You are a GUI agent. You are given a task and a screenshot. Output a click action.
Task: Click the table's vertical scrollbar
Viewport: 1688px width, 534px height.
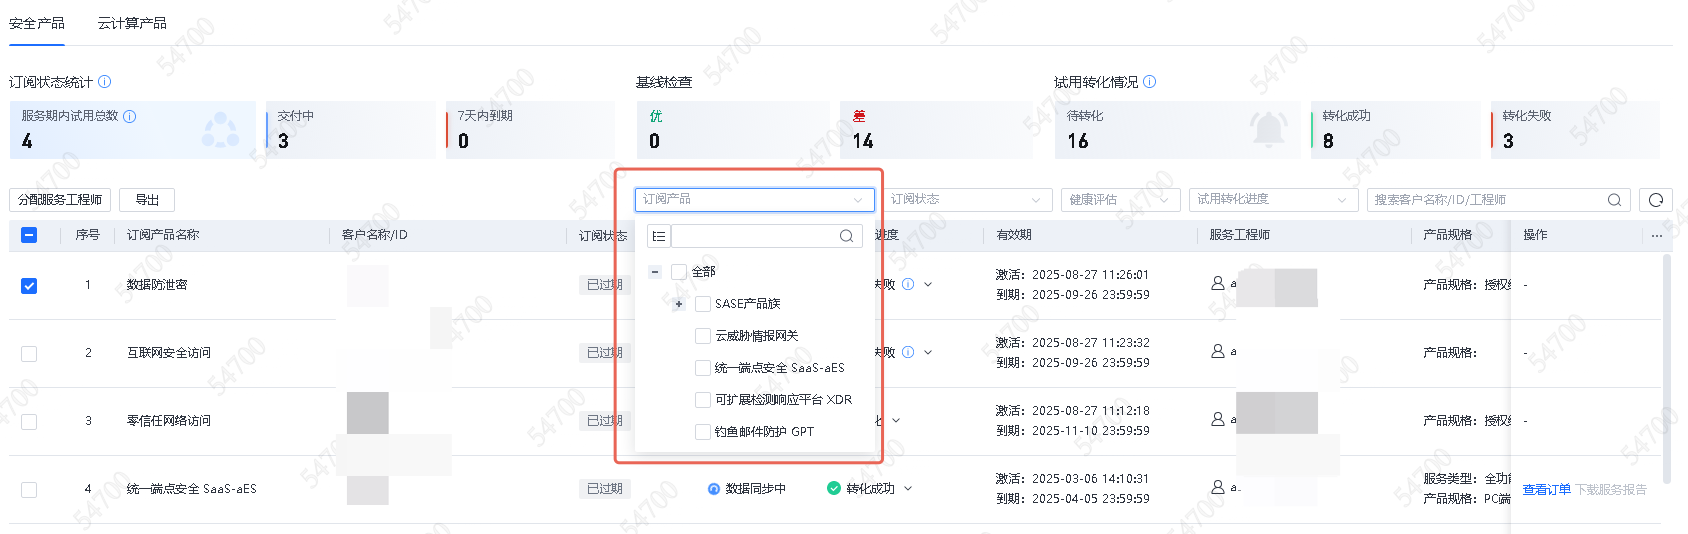(x=1666, y=370)
